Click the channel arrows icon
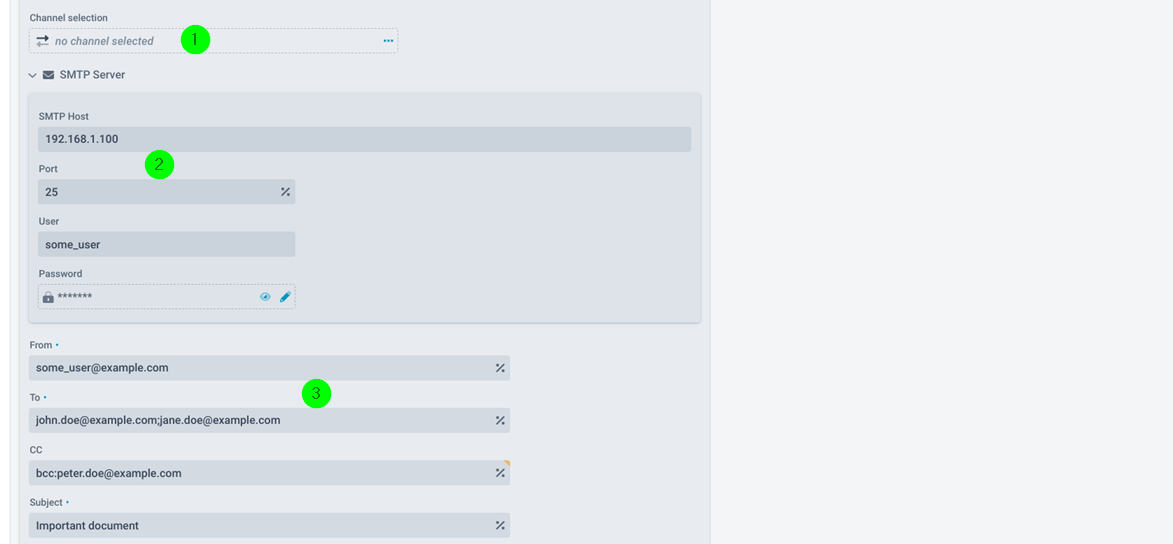Viewport: 1173px width, 544px height. (x=43, y=40)
